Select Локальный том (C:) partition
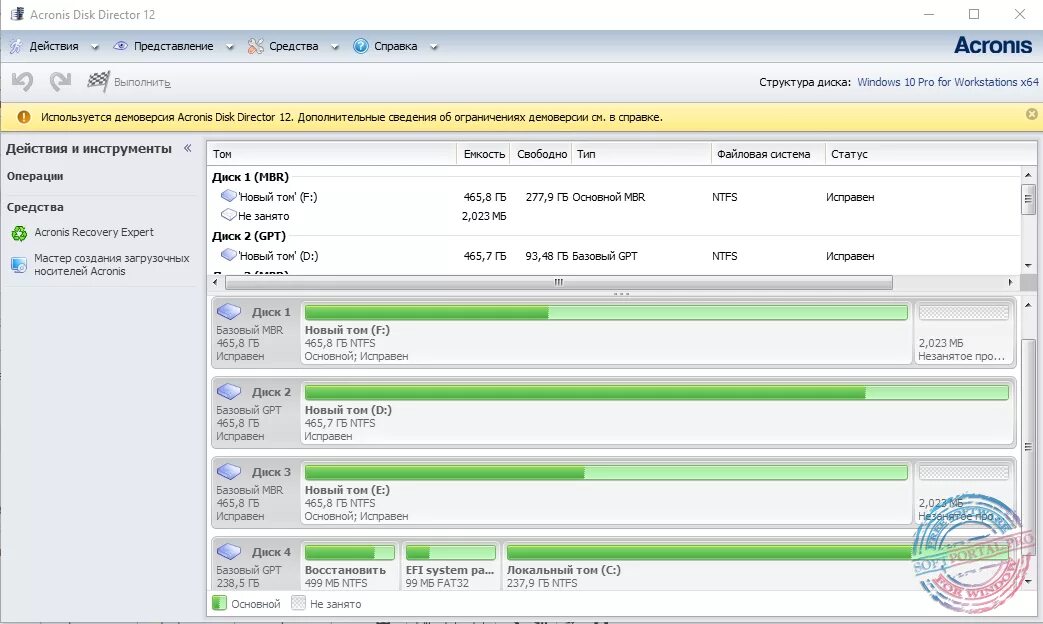Viewport: 1043px width, 624px height. (758, 565)
